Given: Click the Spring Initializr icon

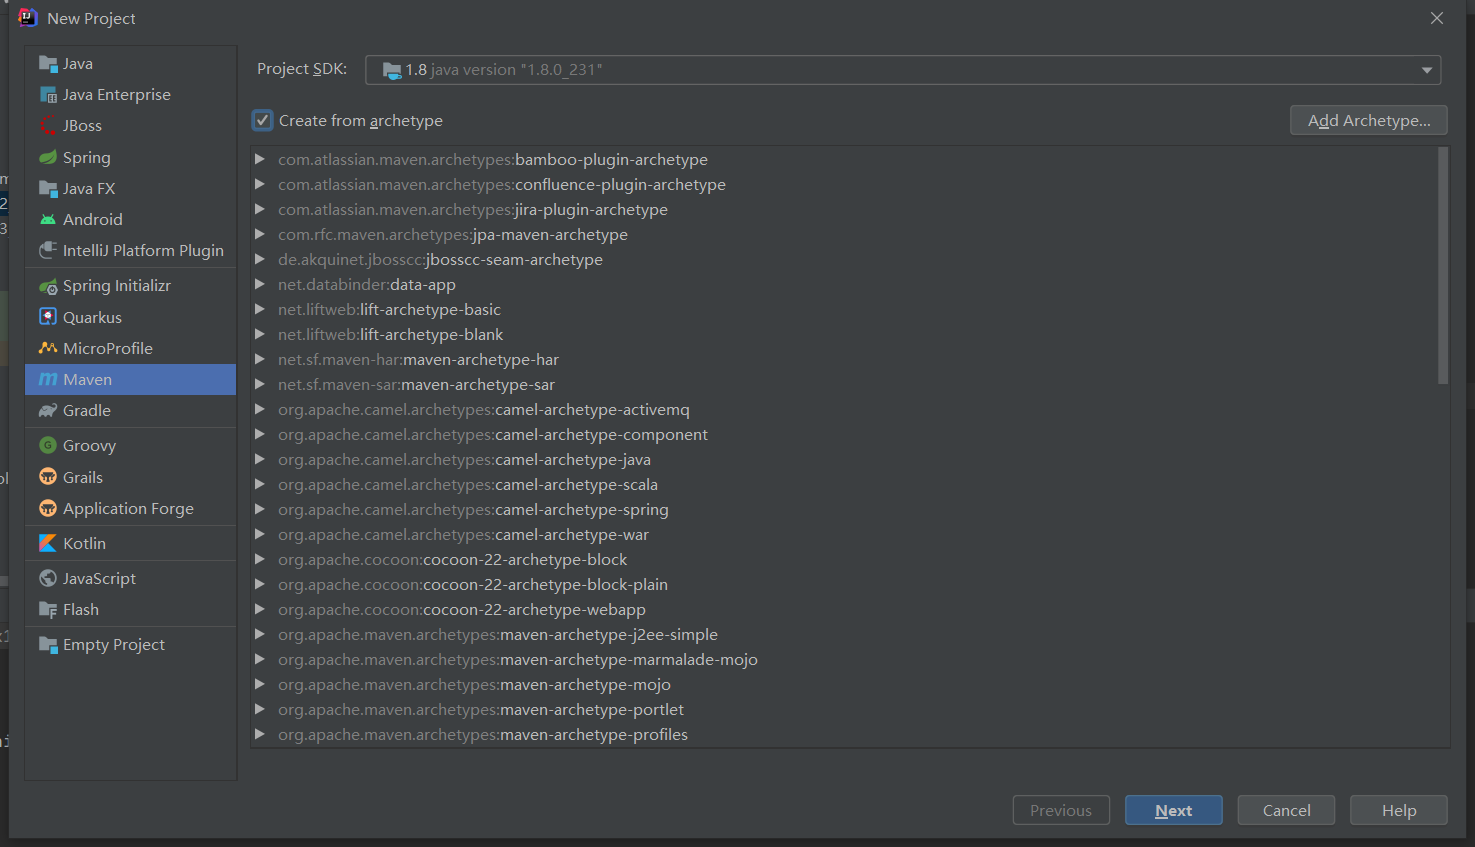Looking at the screenshot, I should tap(48, 286).
